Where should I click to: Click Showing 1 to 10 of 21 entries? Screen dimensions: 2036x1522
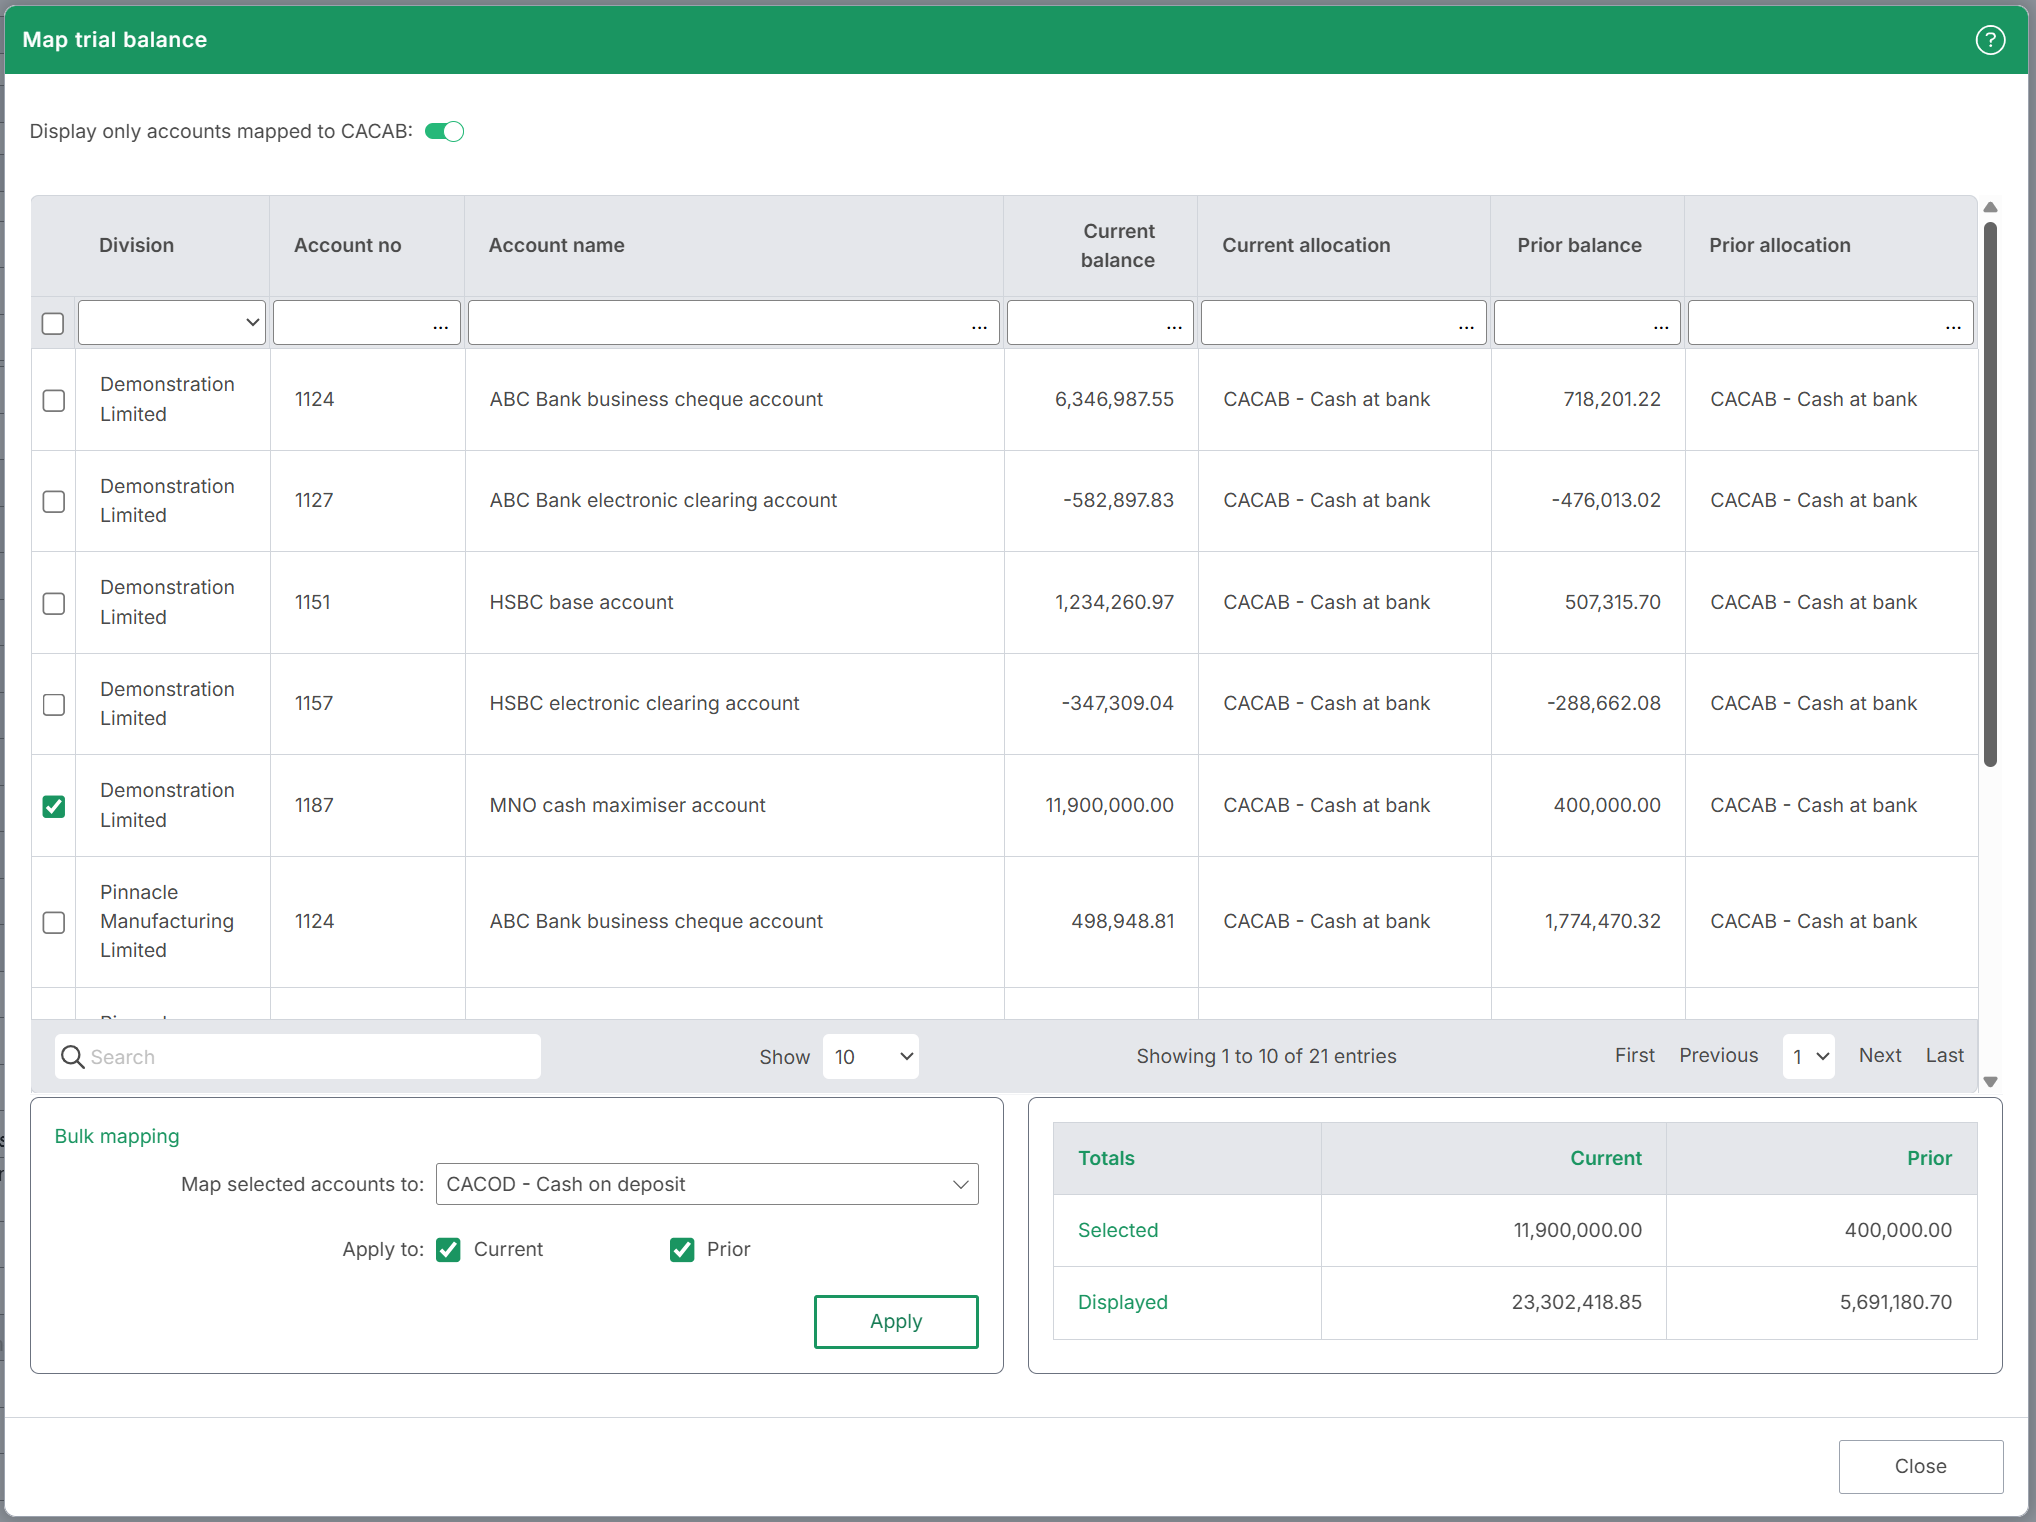(1266, 1056)
